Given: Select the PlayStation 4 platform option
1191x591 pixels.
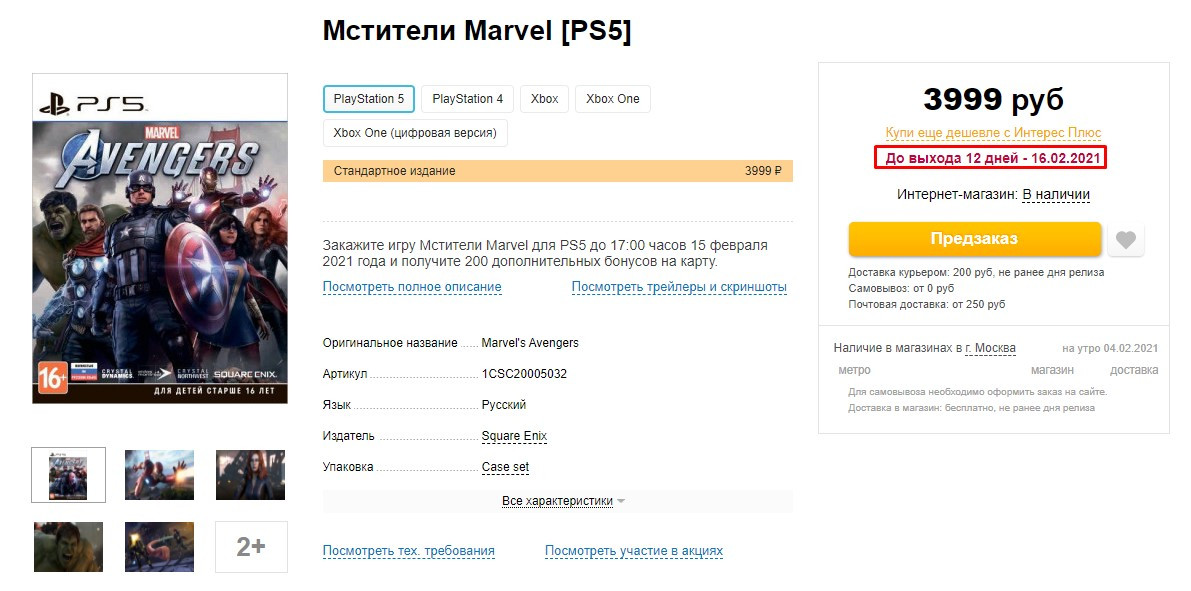Looking at the screenshot, I should (x=468, y=99).
